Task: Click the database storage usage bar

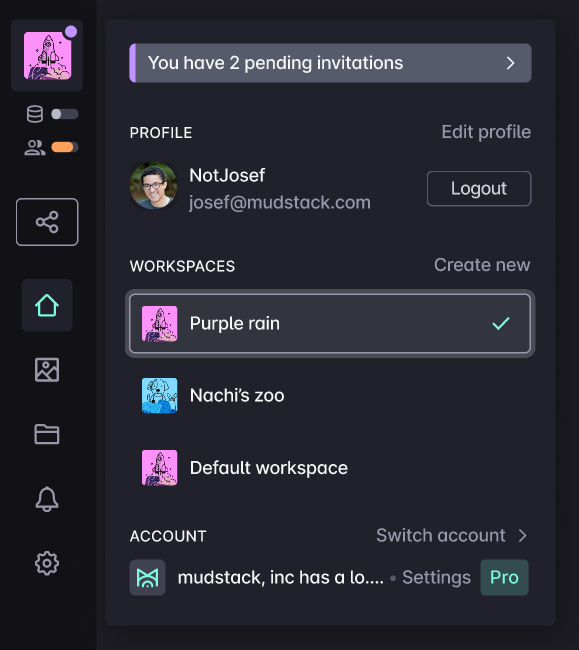Action: (x=65, y=114)
